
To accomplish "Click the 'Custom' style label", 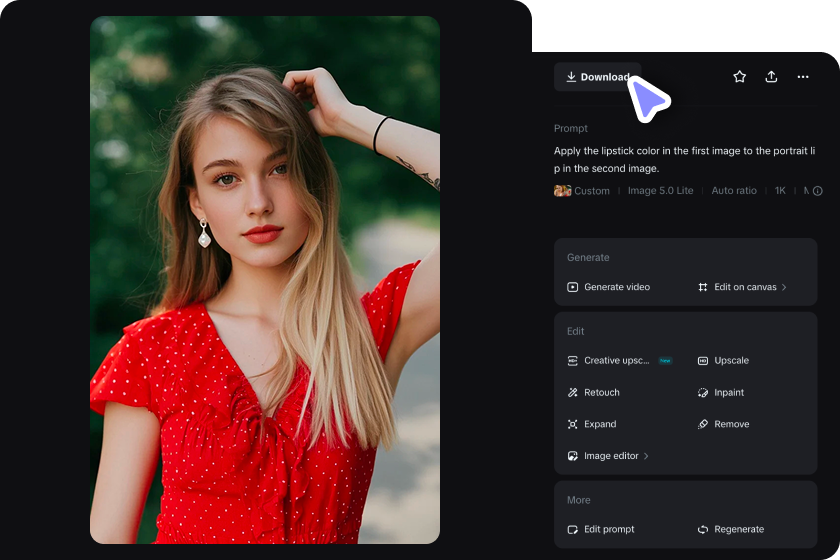I will (592, 191).
